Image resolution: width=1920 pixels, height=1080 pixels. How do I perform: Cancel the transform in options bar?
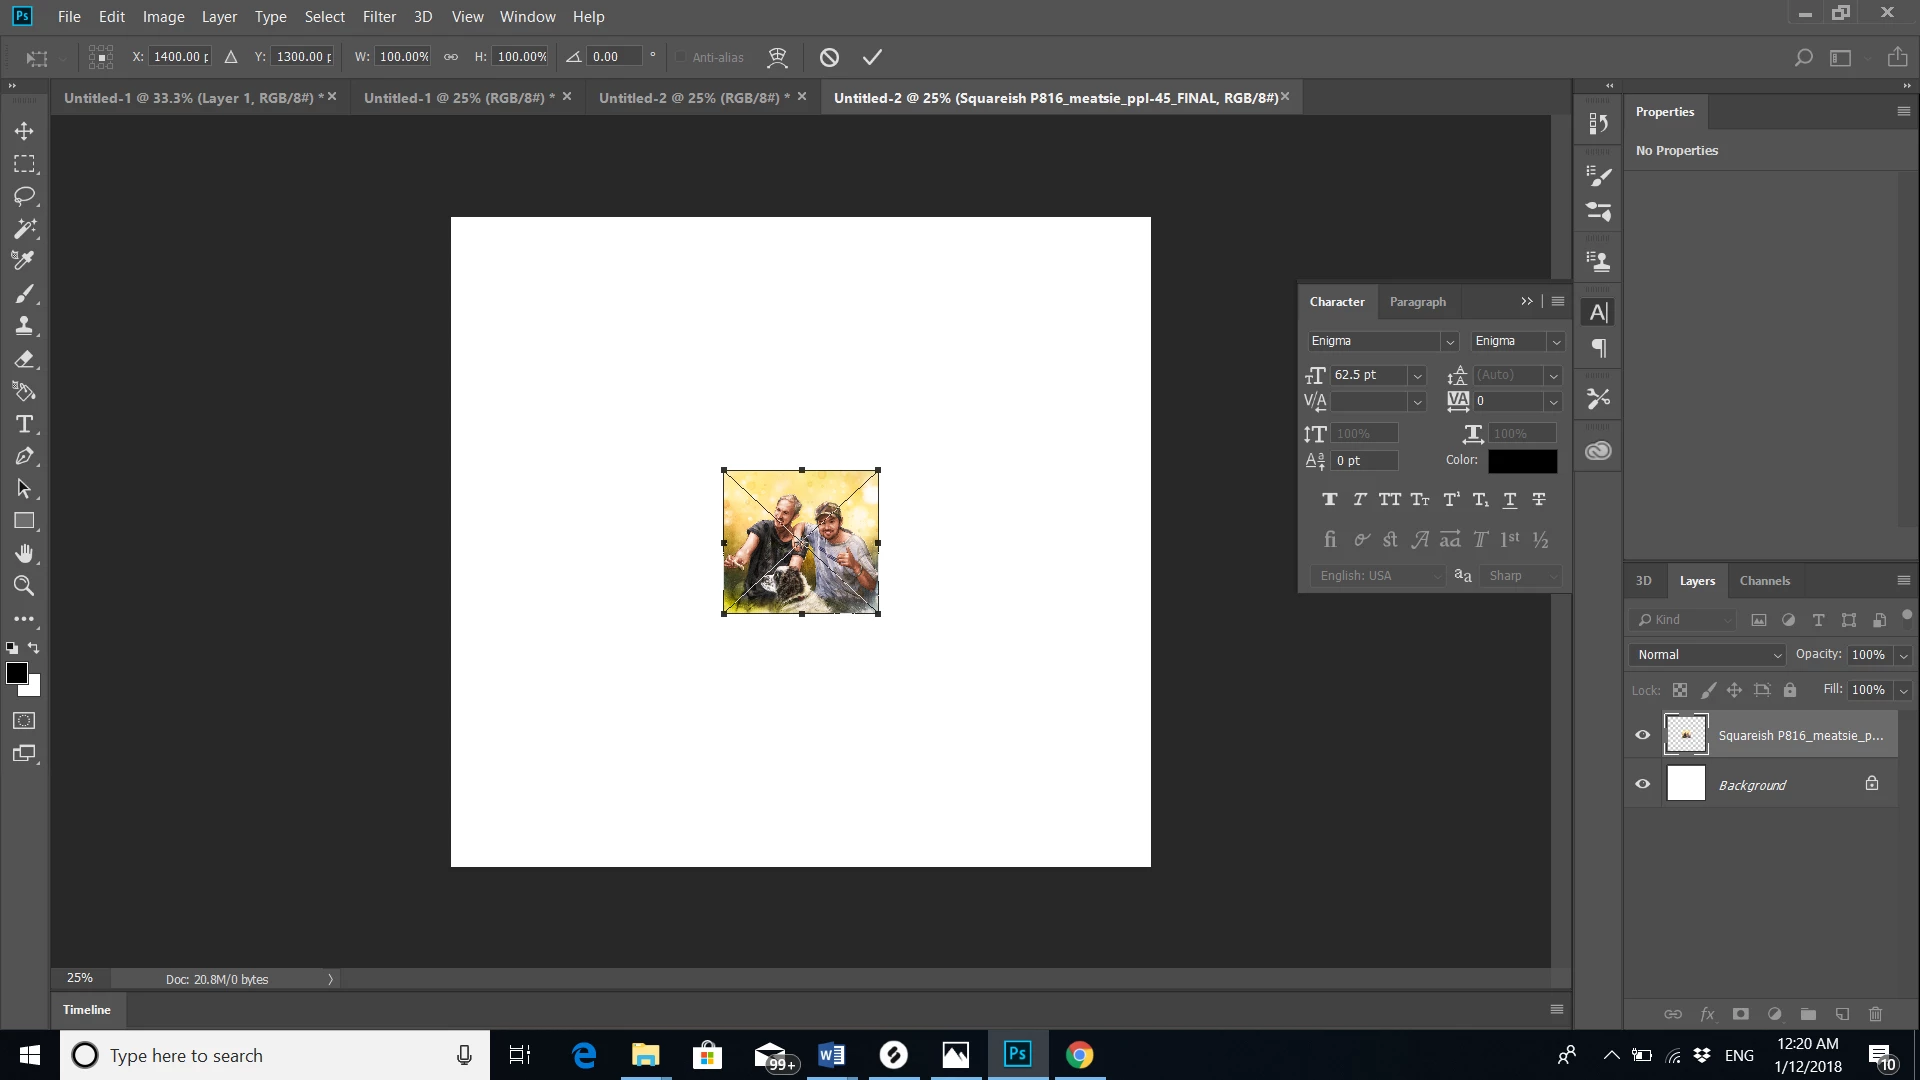829,57
